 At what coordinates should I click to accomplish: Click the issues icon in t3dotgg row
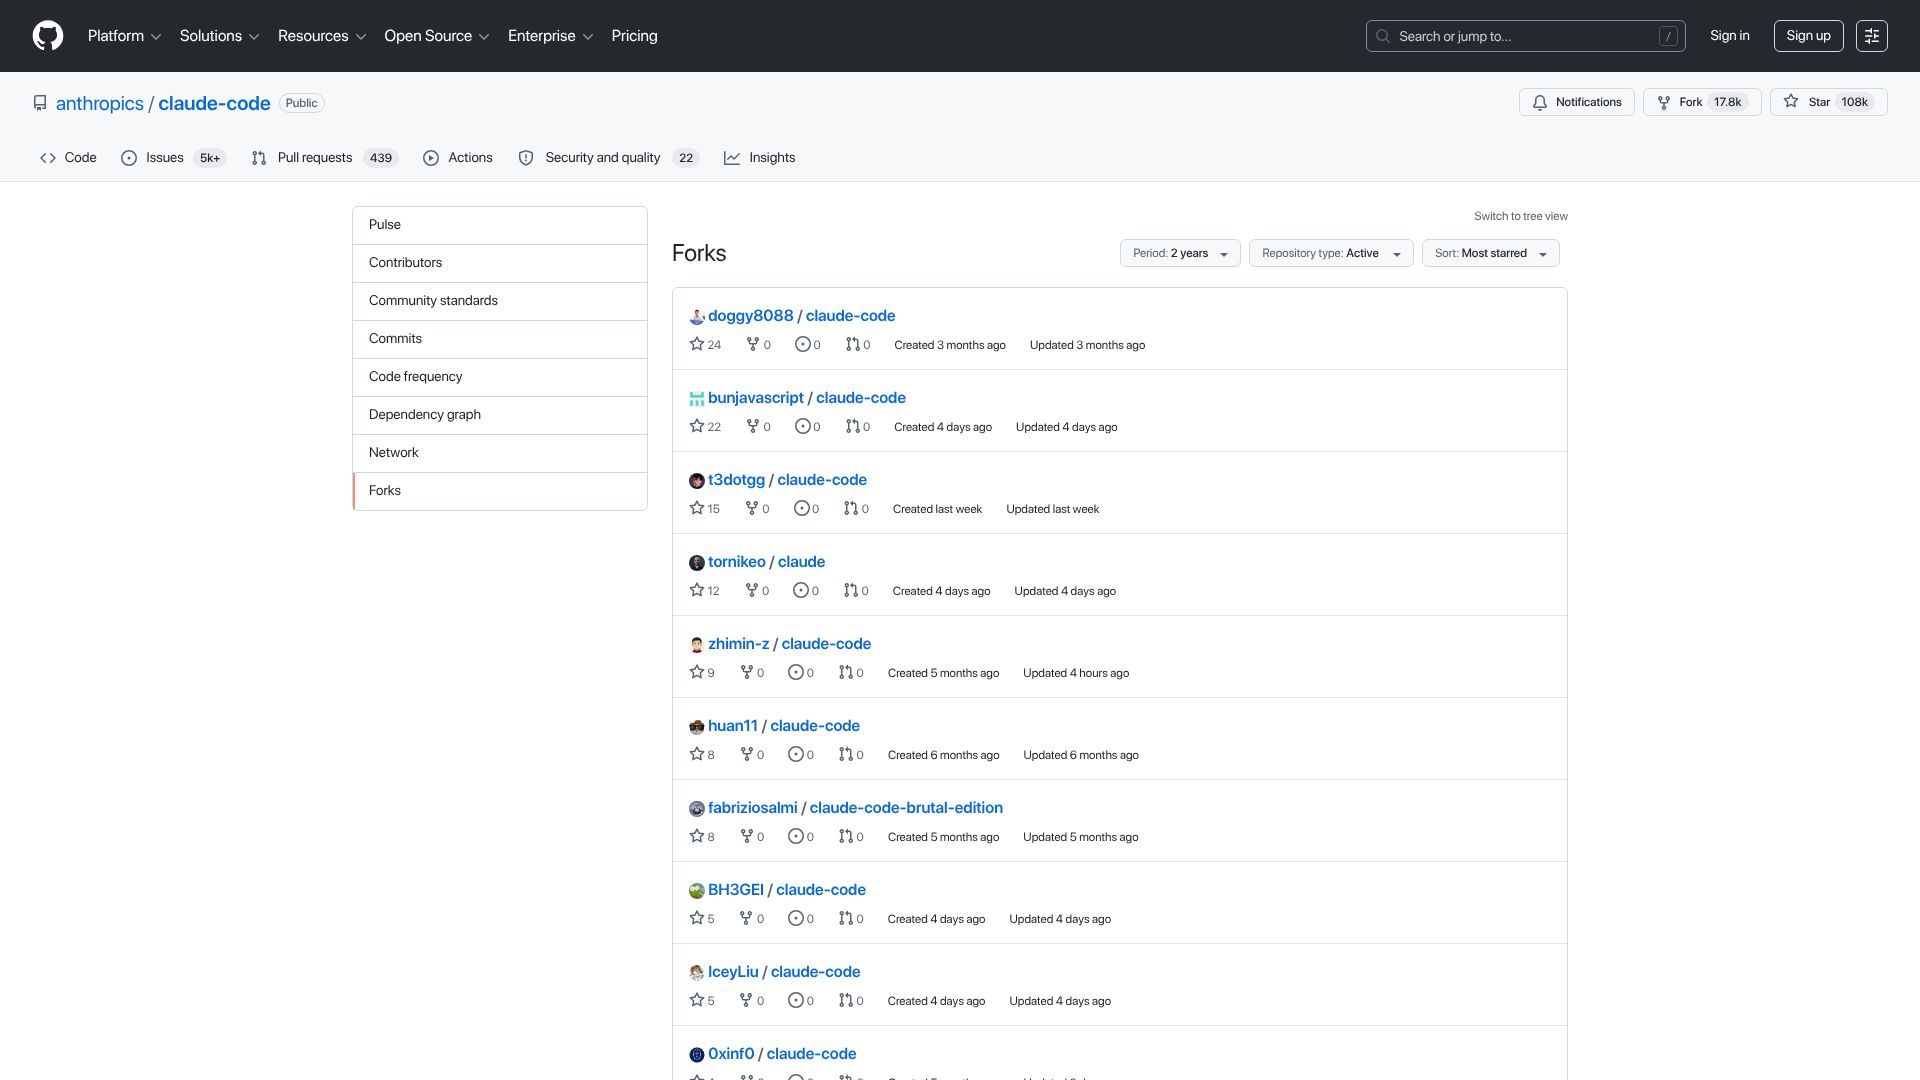(x=801, y=508)
